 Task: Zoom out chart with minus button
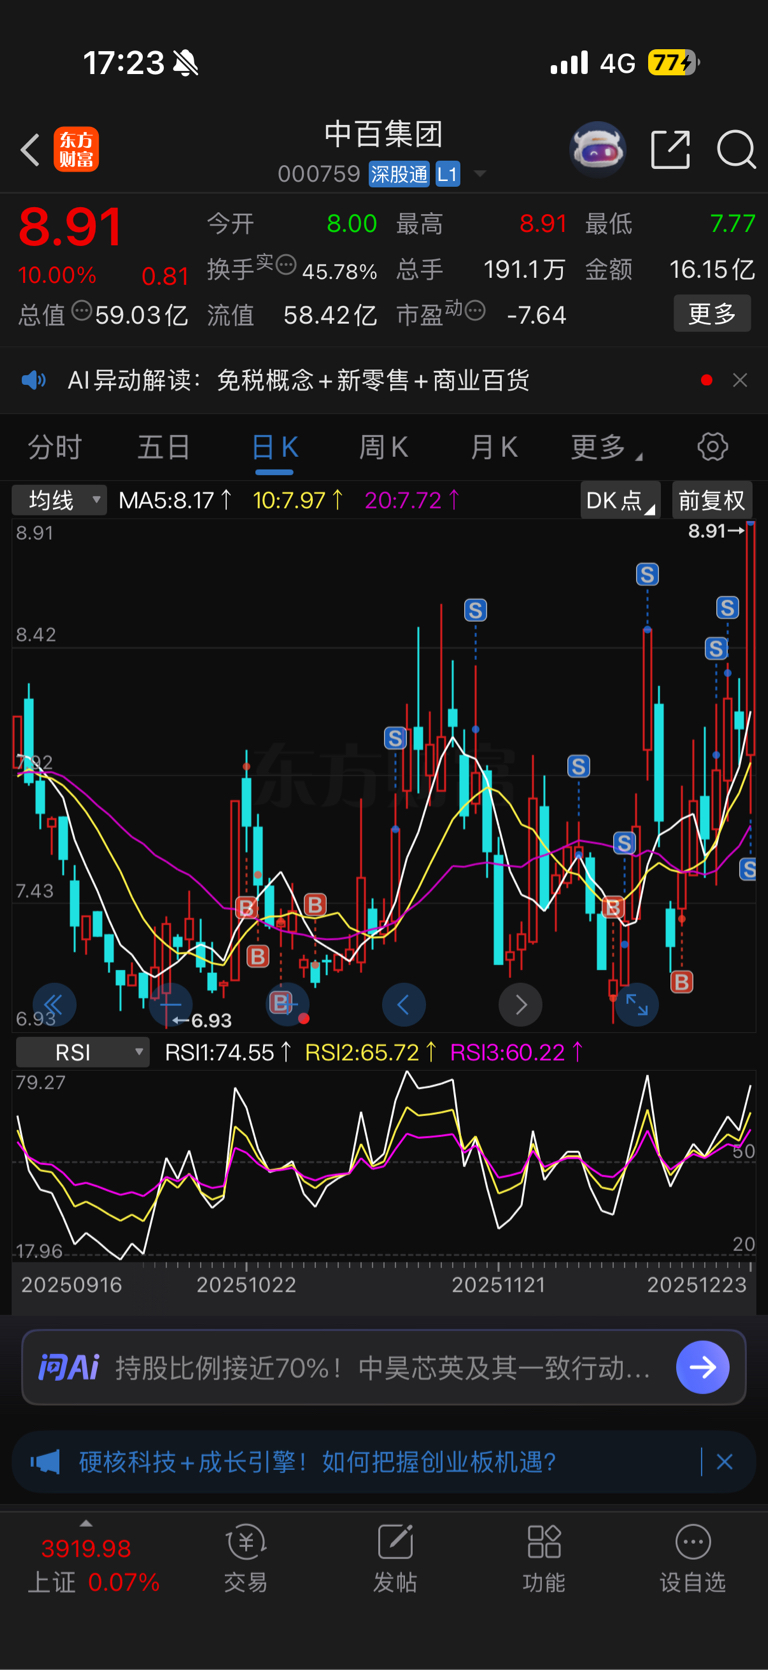click(x=170, y=1004)
